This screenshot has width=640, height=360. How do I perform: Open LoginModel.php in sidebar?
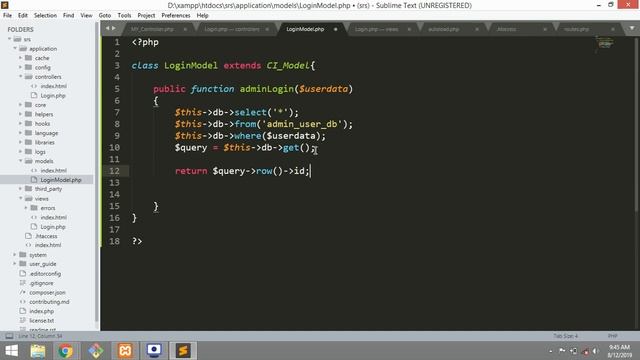(61, 180)
